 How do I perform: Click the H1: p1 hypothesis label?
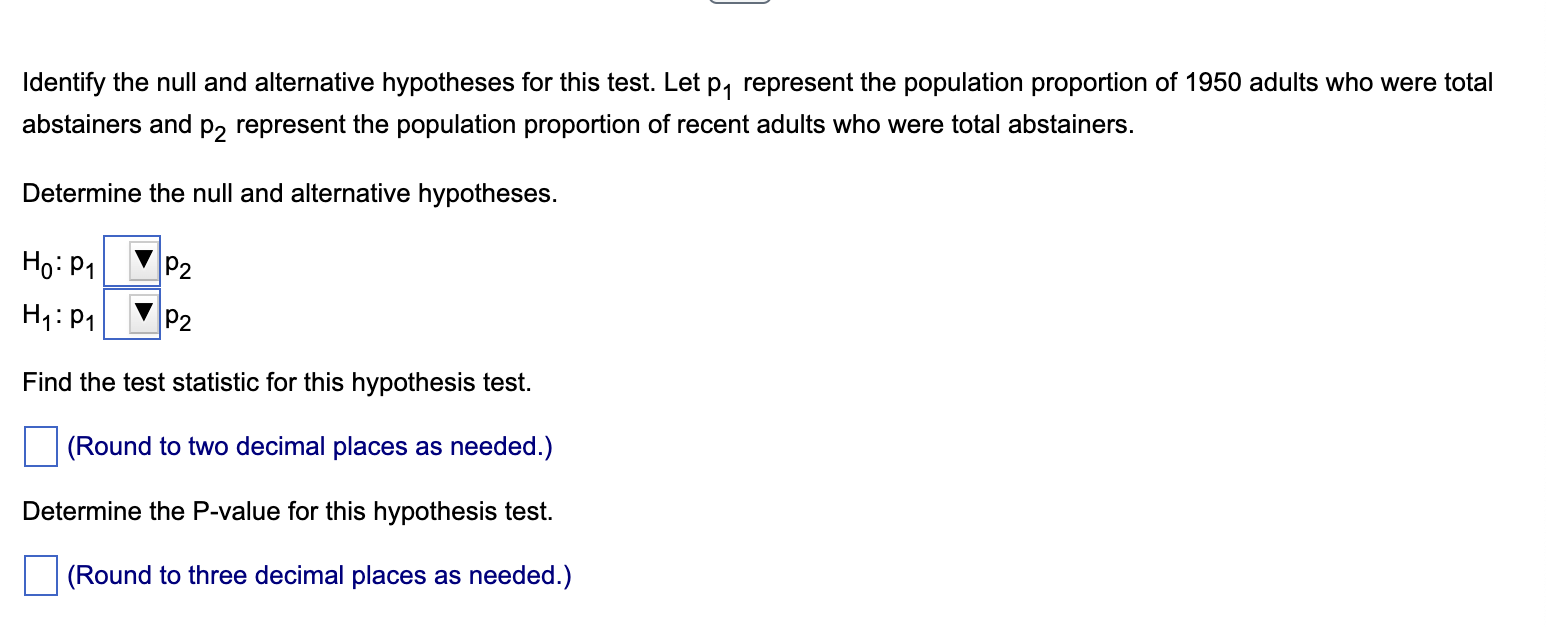[x=56, y=316]
